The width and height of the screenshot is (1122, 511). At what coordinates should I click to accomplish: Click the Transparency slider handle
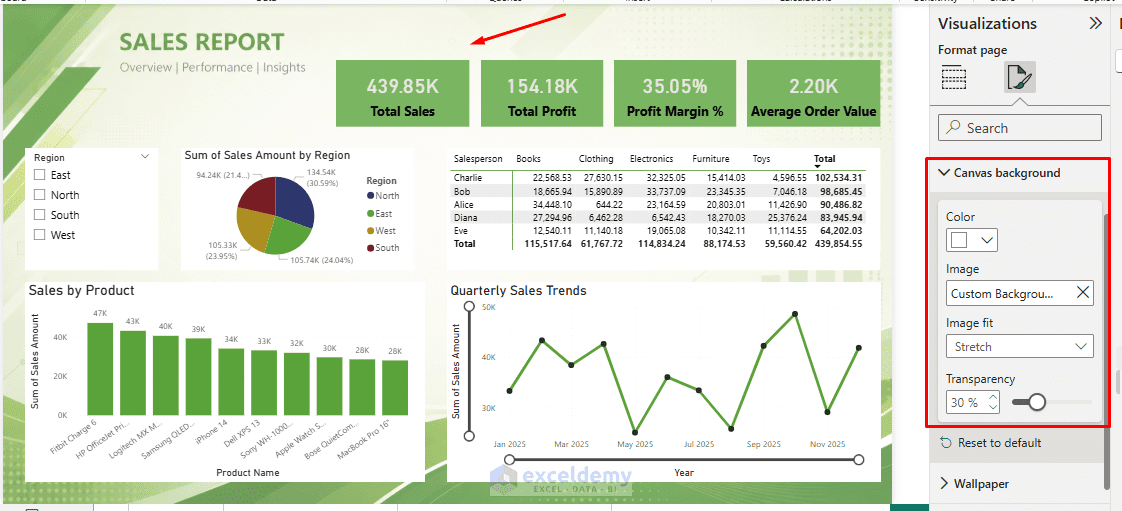click(1035, 402)
